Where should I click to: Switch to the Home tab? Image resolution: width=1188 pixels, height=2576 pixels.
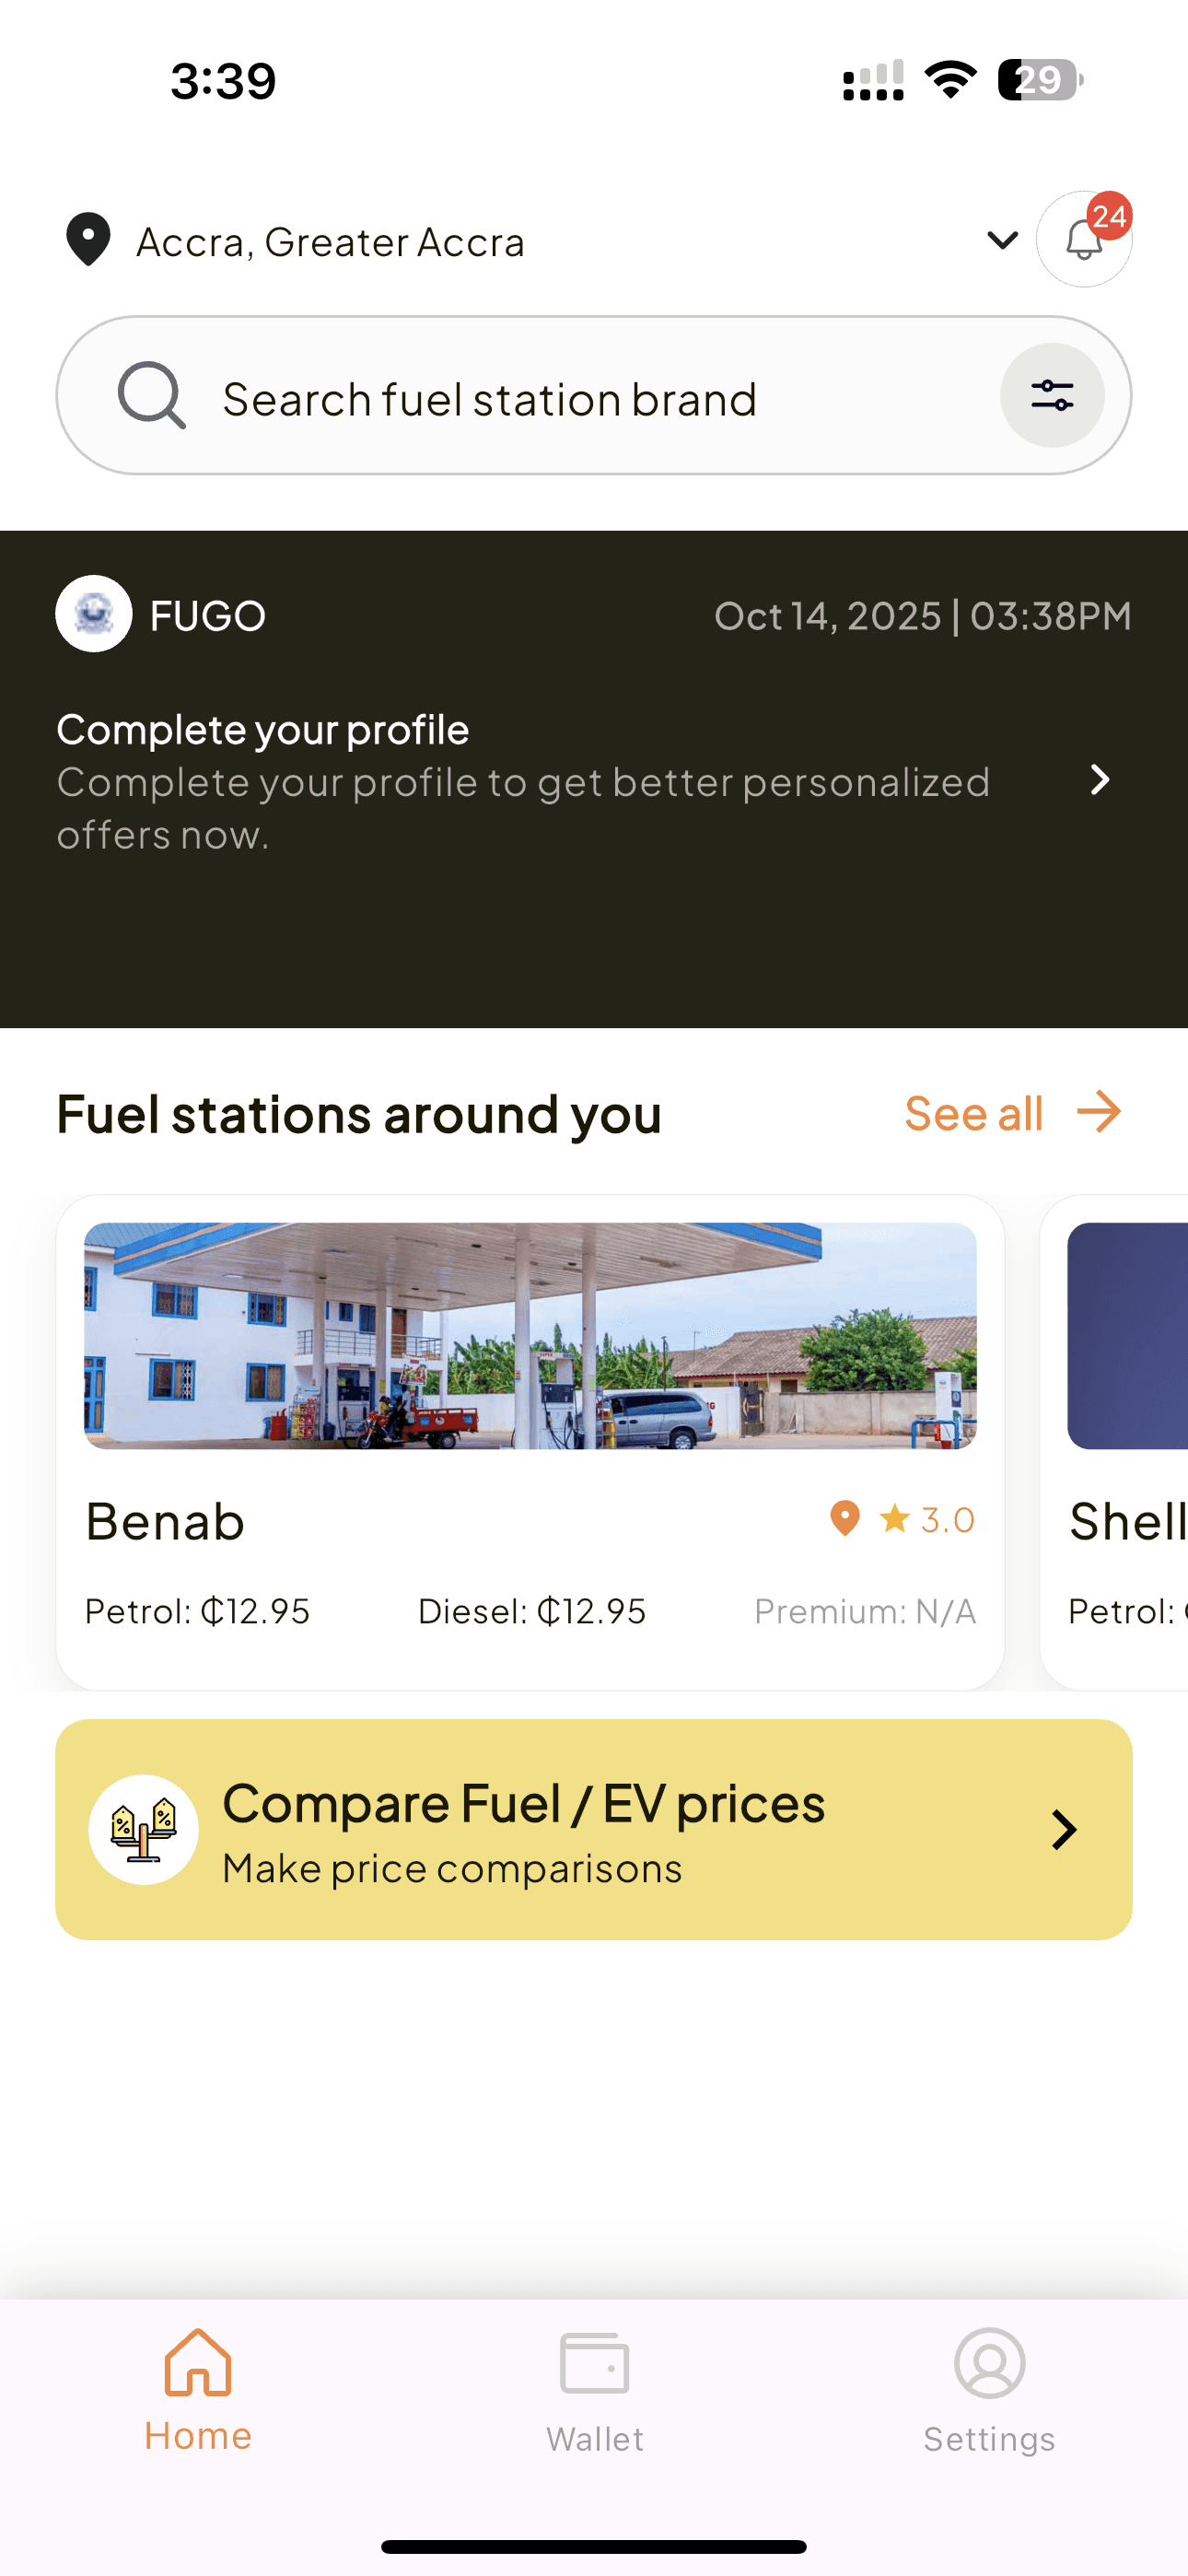[198, 2390]
